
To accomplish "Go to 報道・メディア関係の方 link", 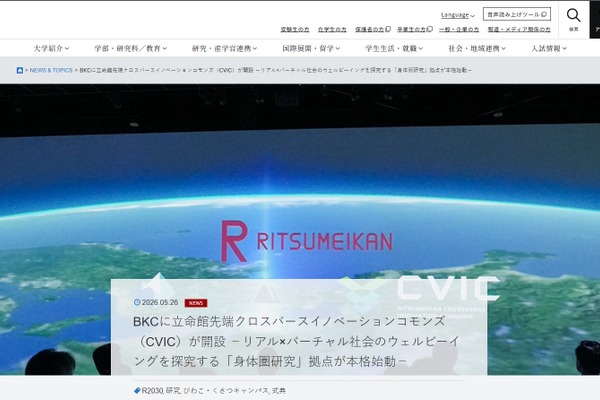I will (x=519, y=29).
